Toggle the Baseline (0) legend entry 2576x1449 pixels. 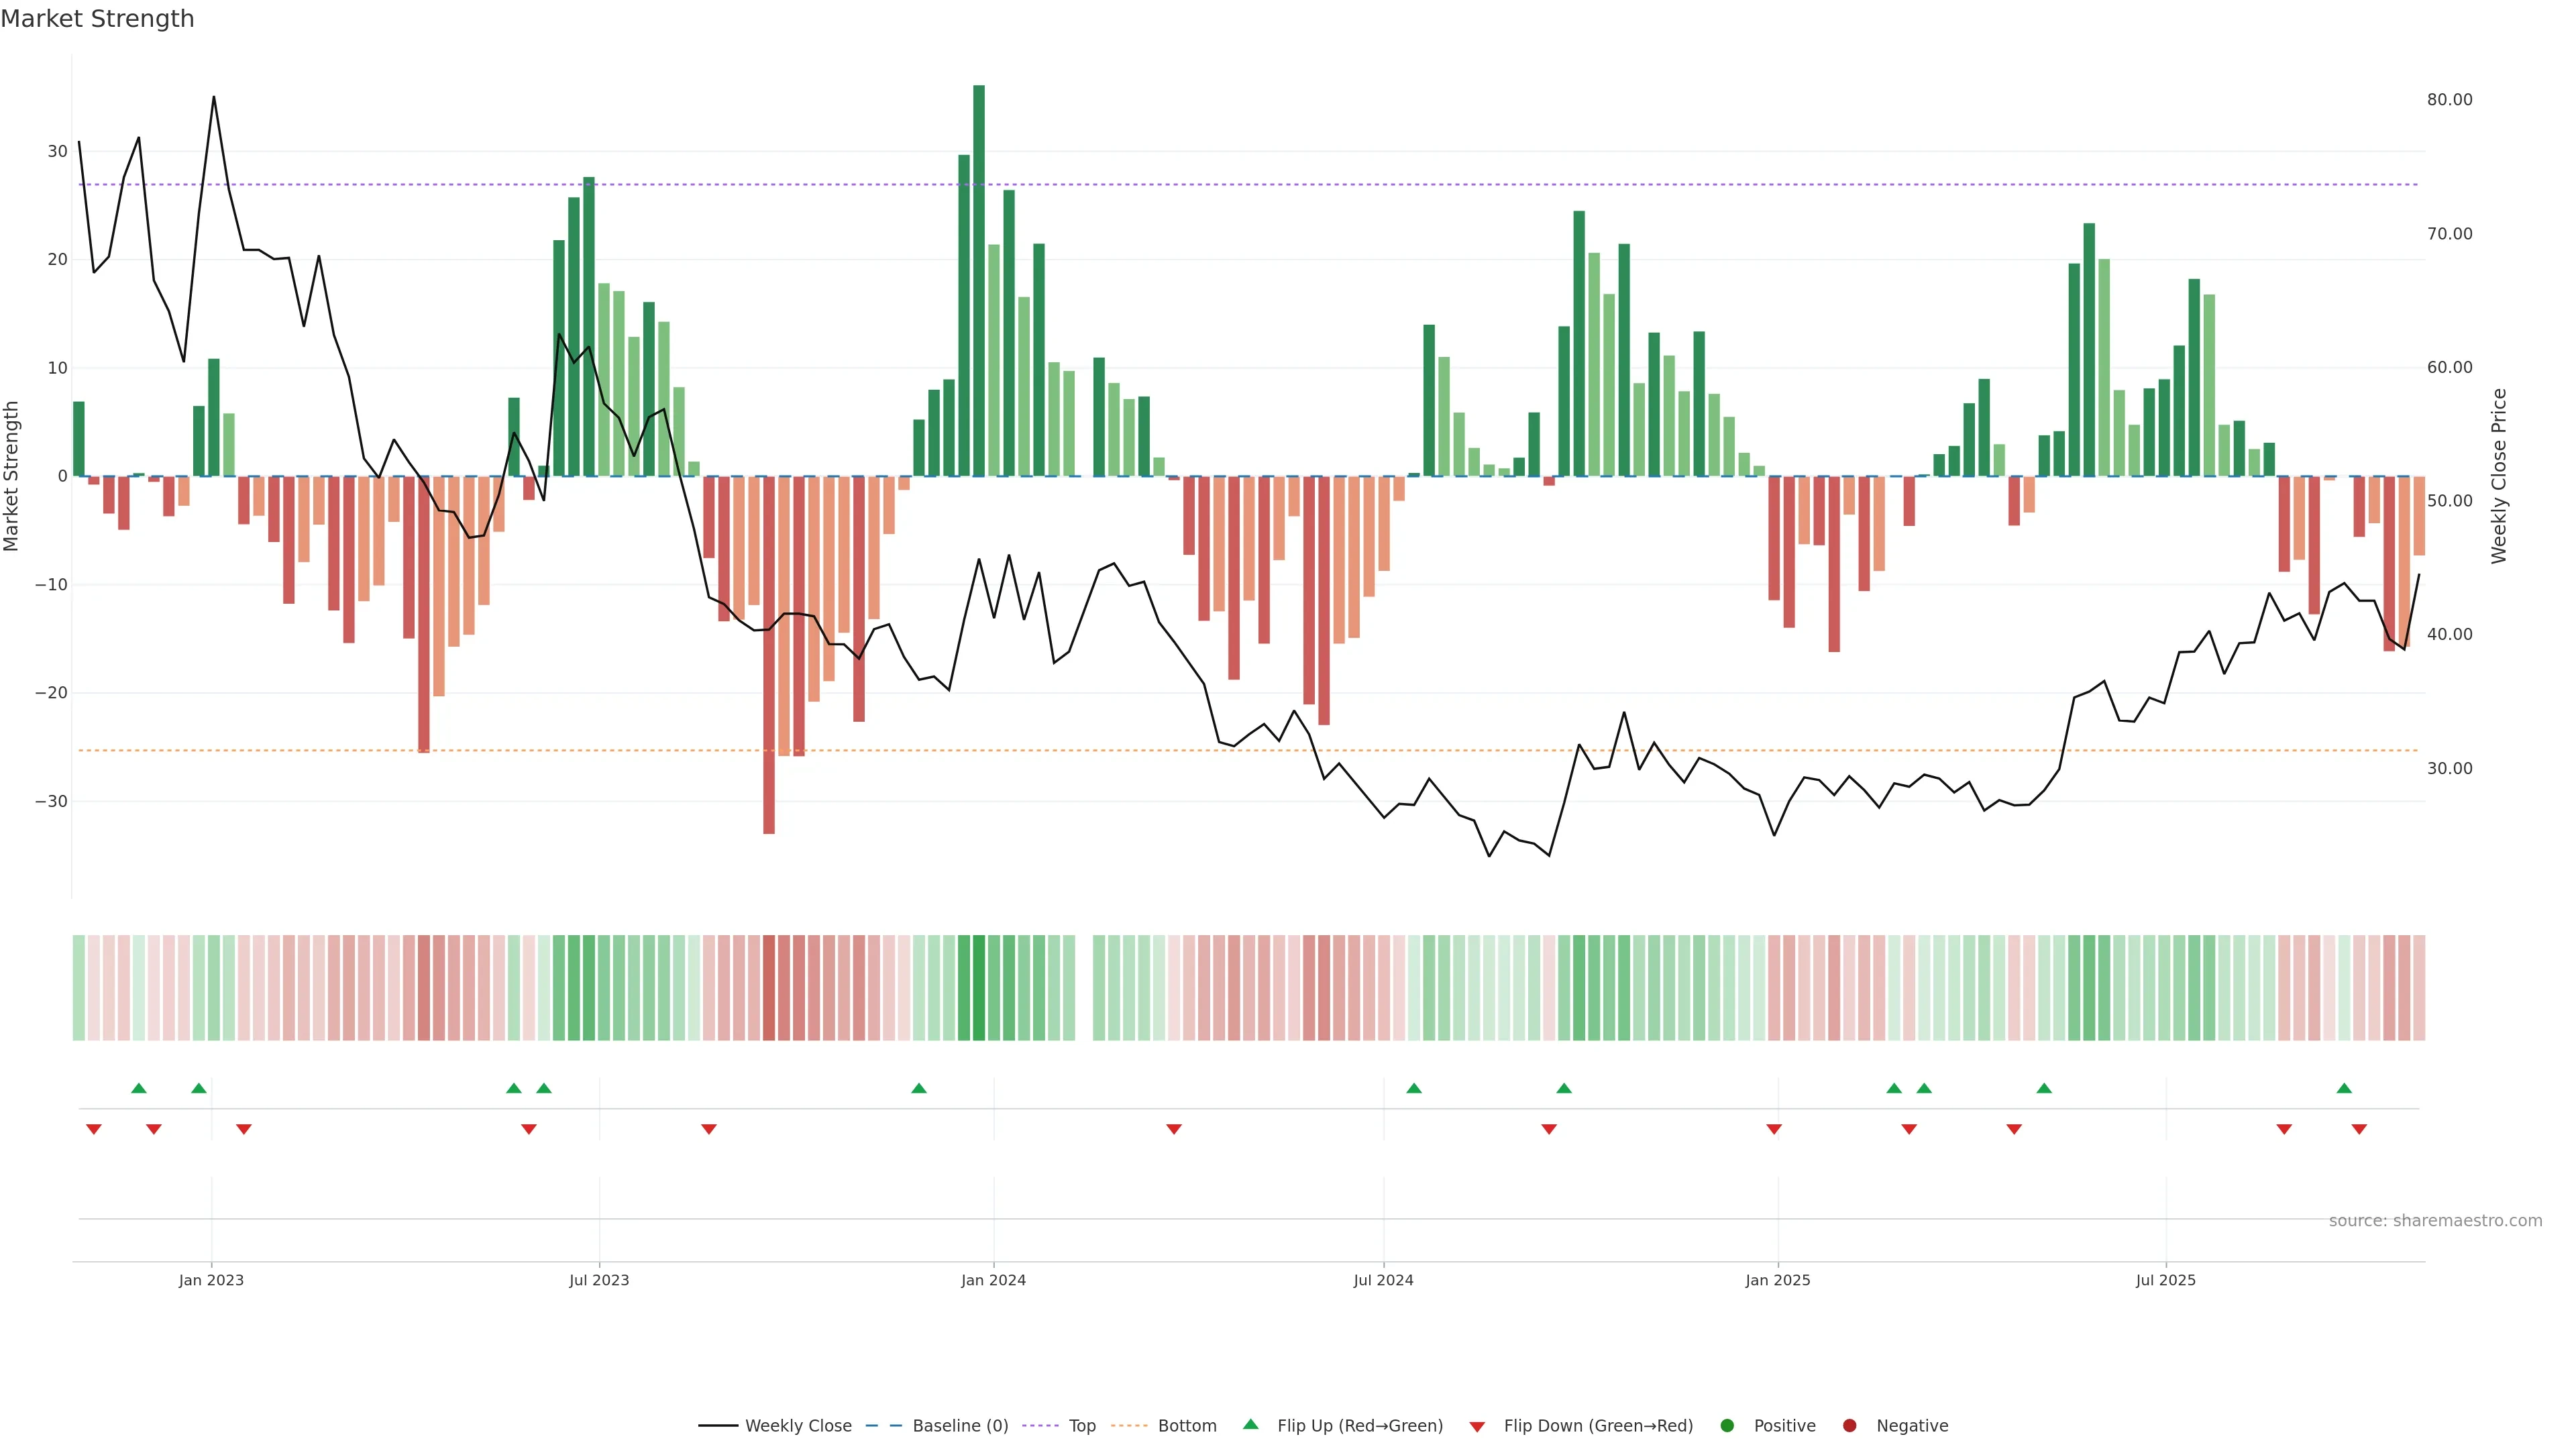pyautogui.click(x=960, y=1426)
